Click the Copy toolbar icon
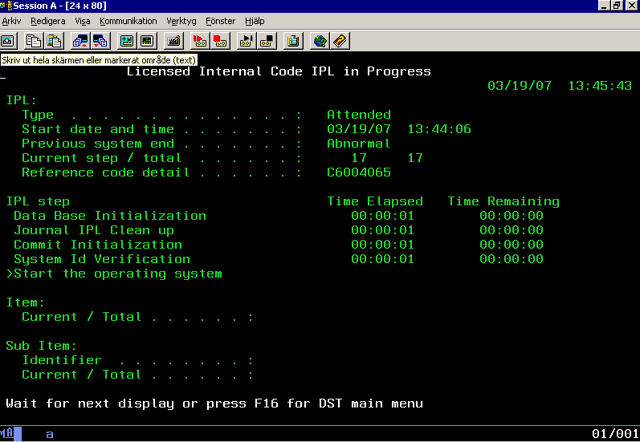640x442 pixels. click(x=33, y=41)
